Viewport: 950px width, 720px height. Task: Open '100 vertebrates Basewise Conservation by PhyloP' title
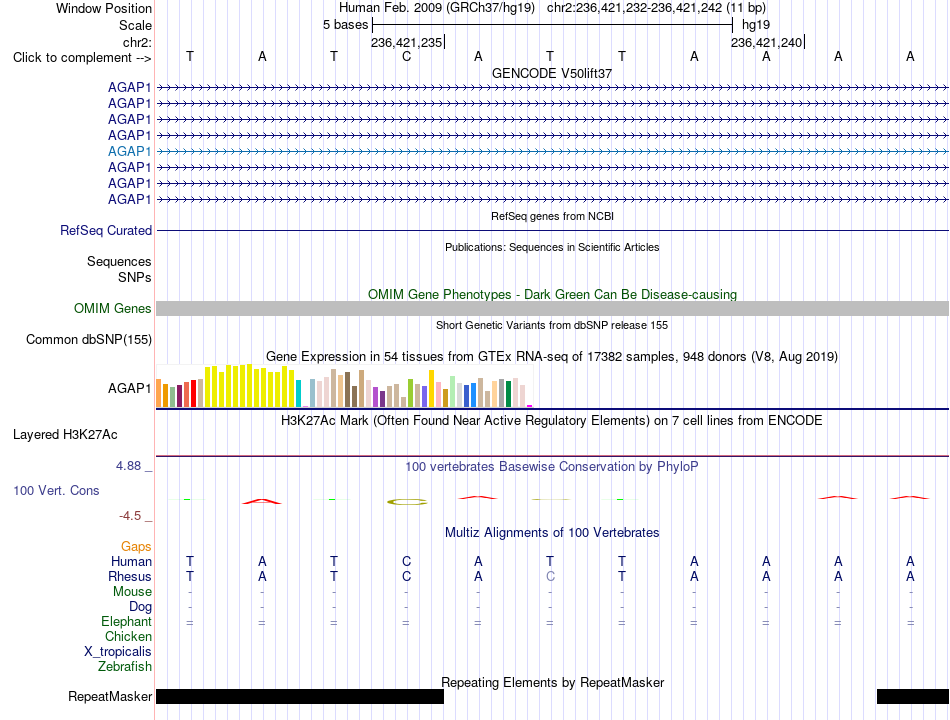click(552, 467)
